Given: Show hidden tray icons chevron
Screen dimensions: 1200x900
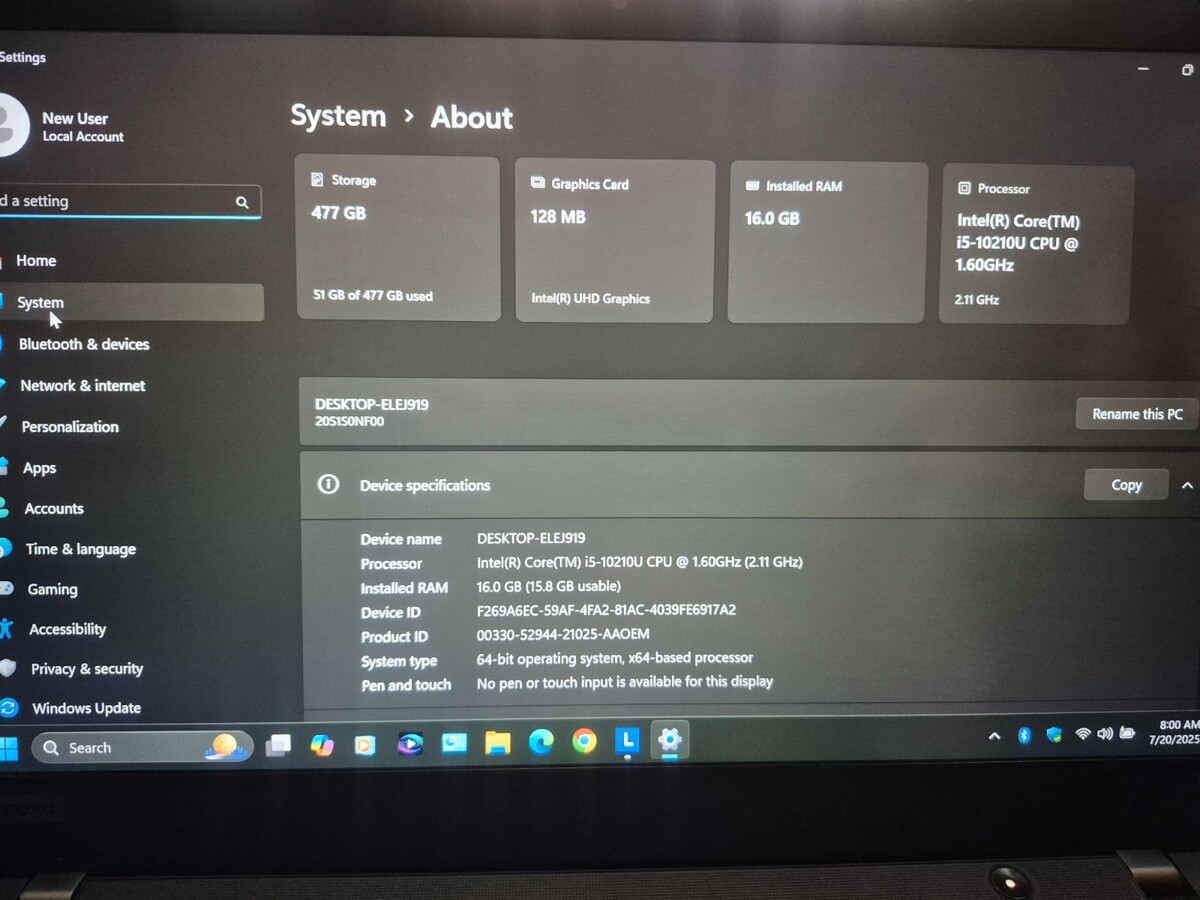Looking at the screenshot, I should click(x=994, y=736).
